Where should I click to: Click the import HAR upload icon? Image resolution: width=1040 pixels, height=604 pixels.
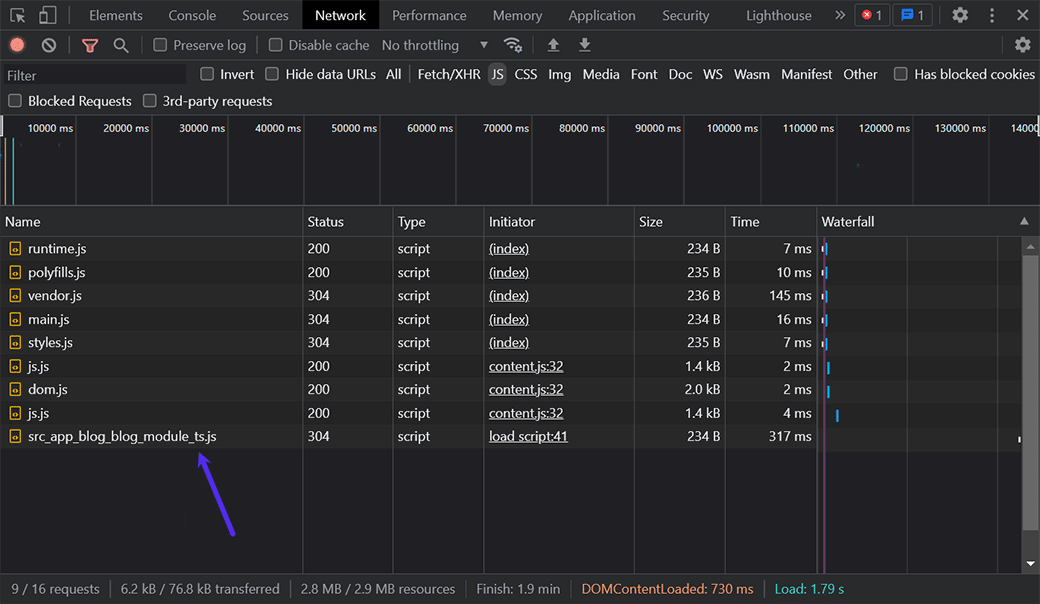point(553,45)
